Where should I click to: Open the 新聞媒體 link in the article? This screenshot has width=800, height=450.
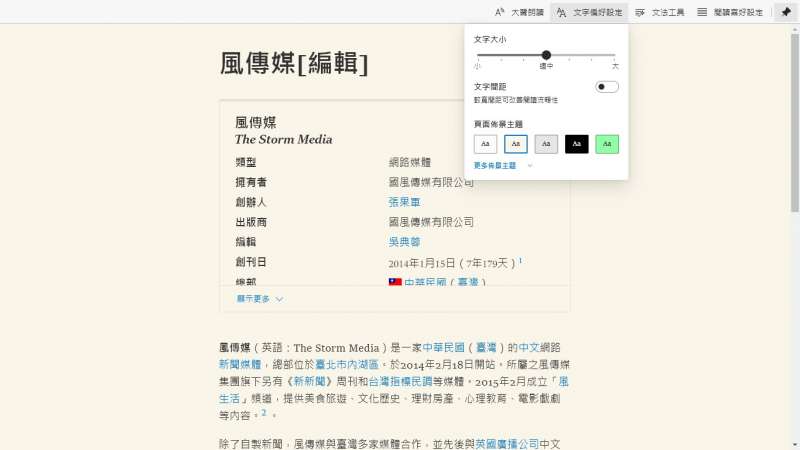[240, 365]
